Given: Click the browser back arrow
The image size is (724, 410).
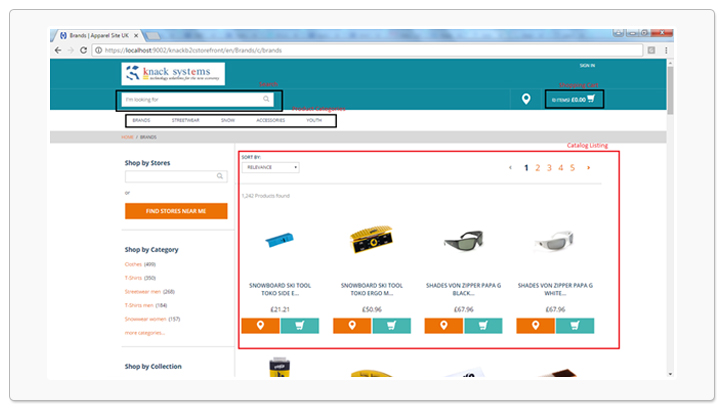Looking at the screenshot, I should point(58,50).
